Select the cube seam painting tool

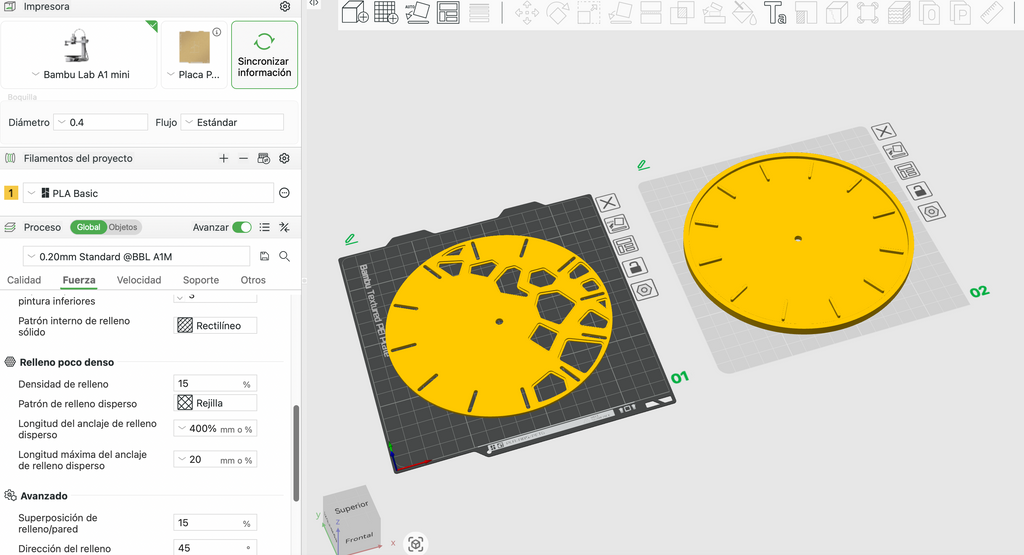[837, 13]
